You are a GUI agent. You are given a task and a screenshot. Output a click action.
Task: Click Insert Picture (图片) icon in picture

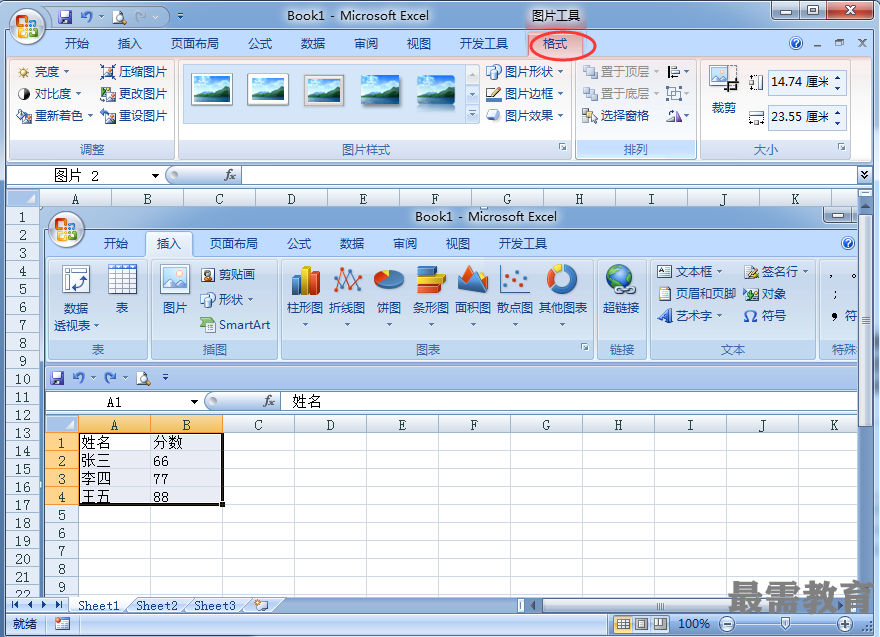pos(175,290)
